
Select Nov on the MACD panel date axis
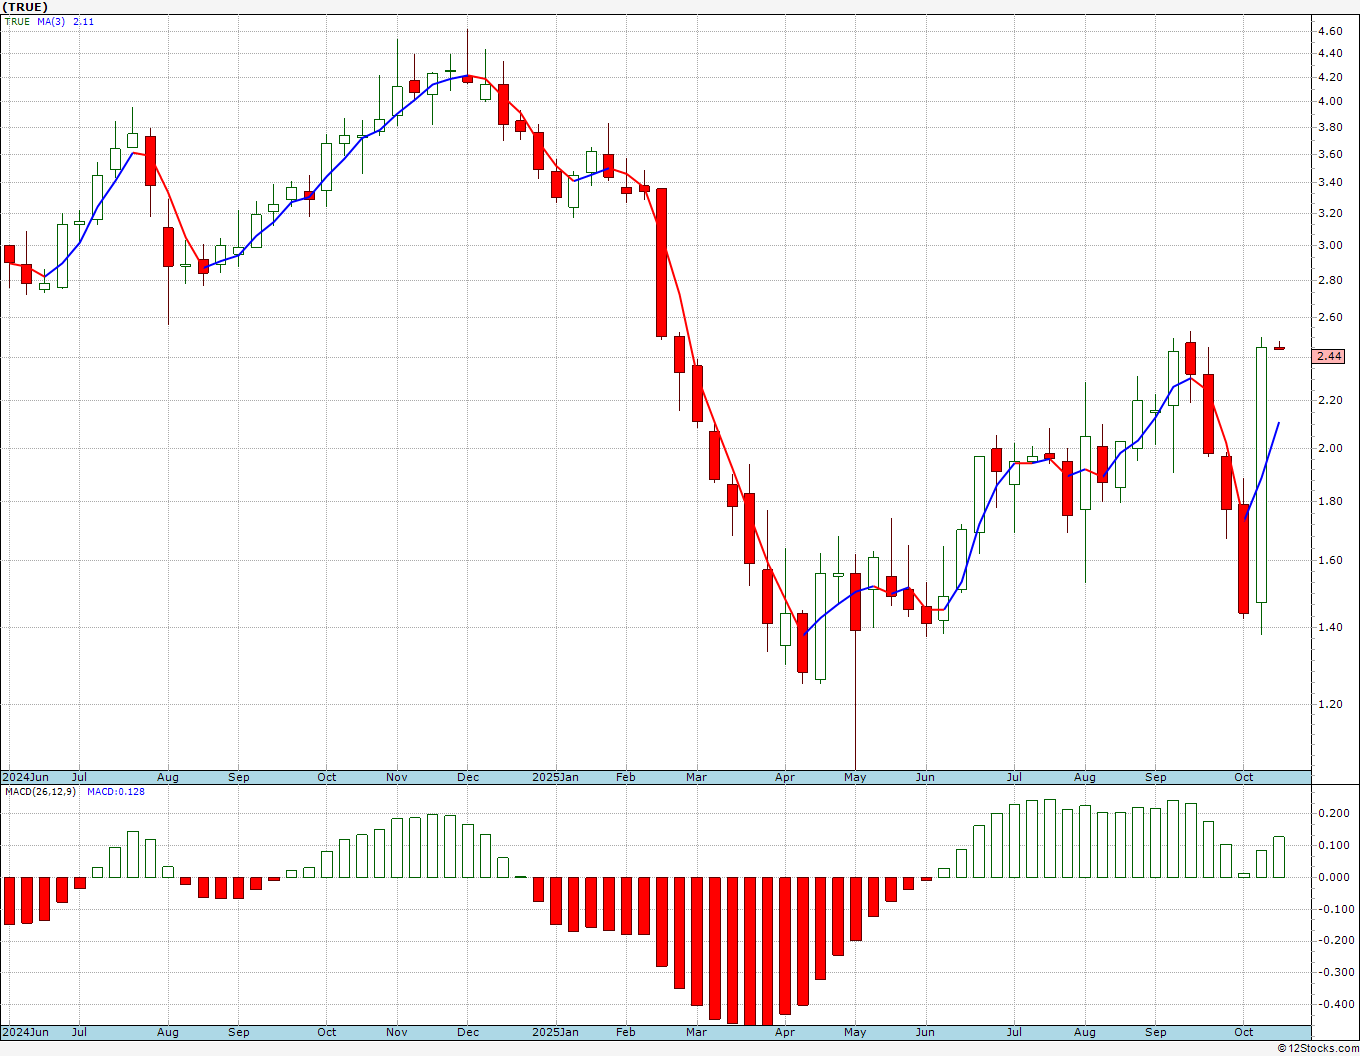397,1032
